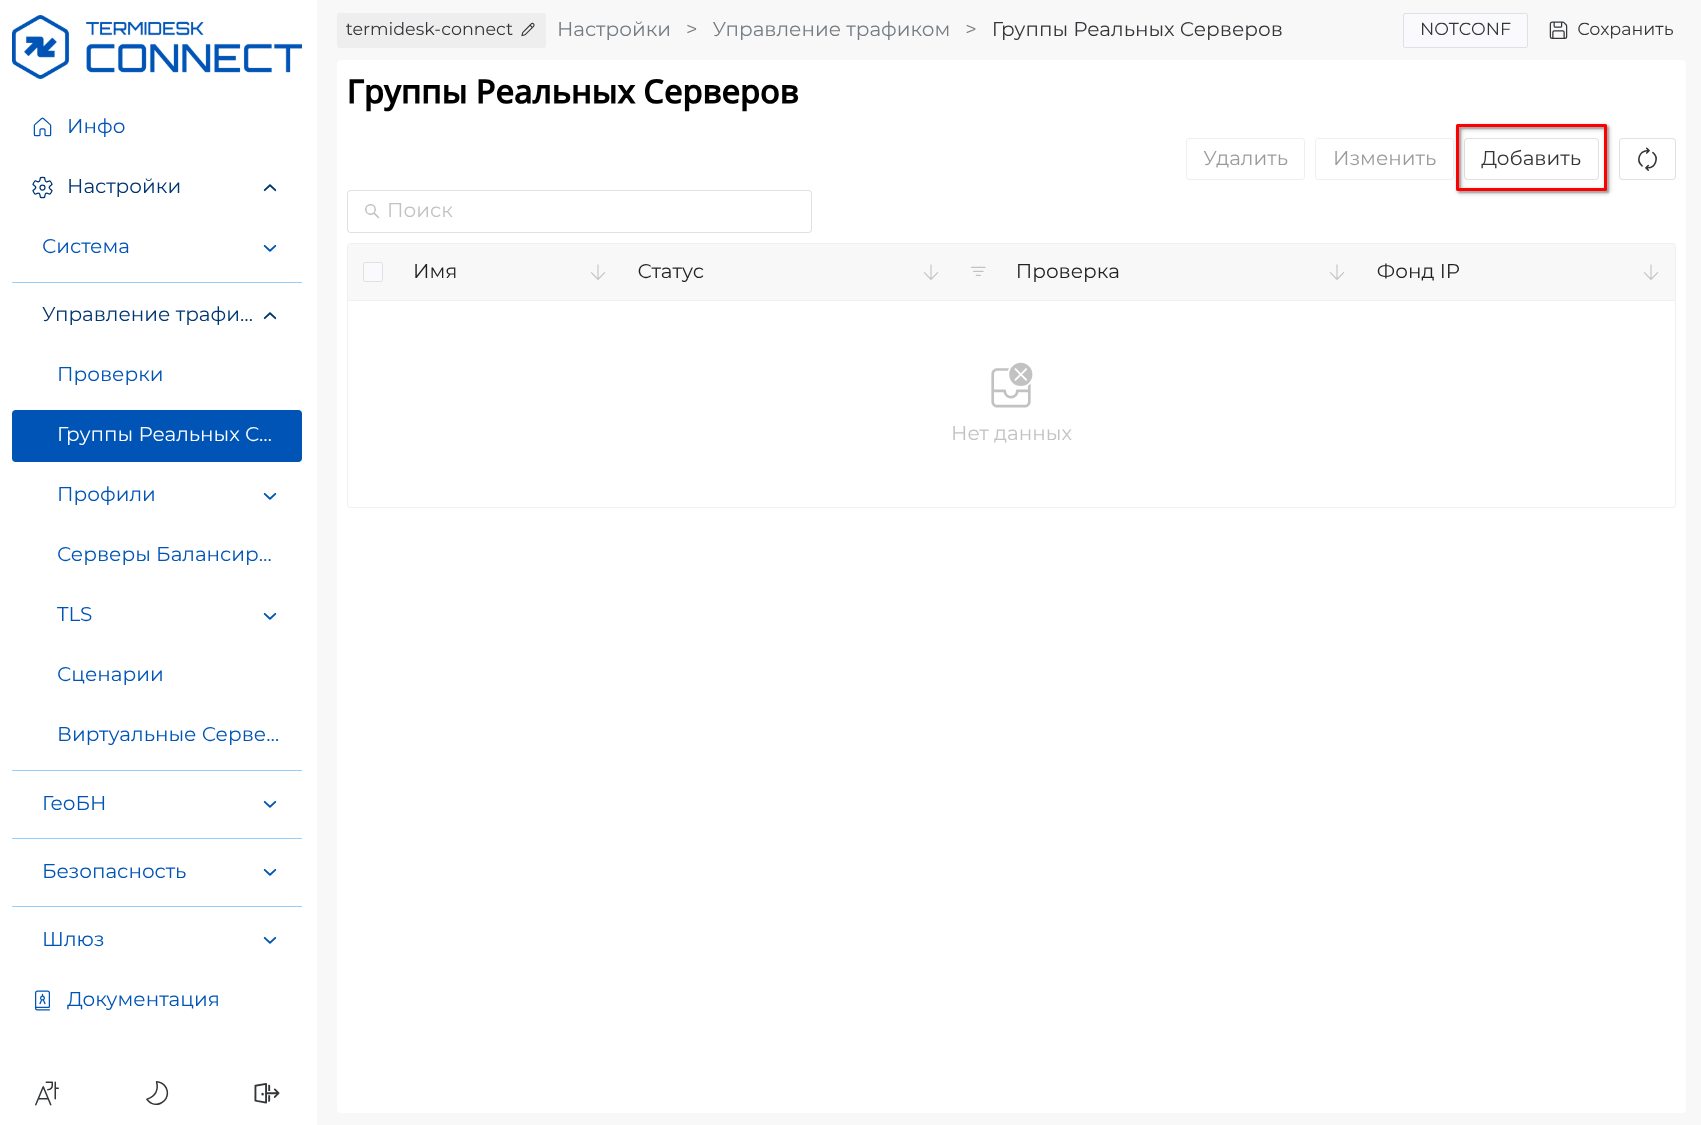The height and width of the screenshot is (1125, 1701).
Task: Toggle dark mode with moon icon
Action: [157, 1093]
